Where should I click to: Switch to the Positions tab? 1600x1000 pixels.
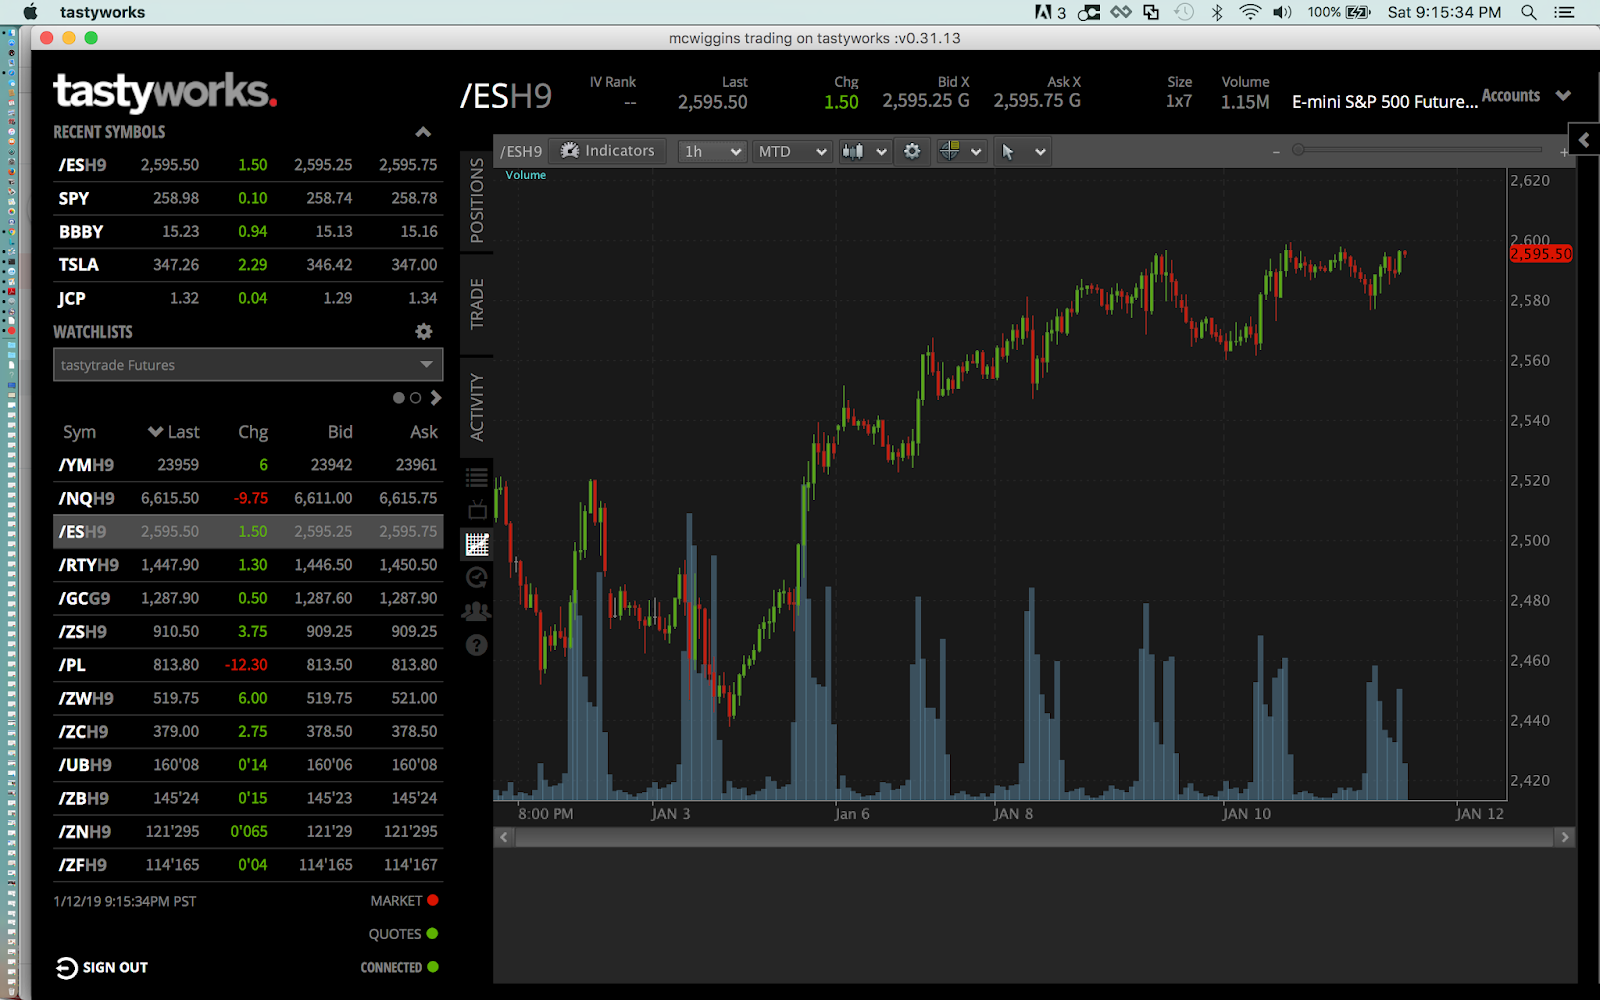(477, 200)
